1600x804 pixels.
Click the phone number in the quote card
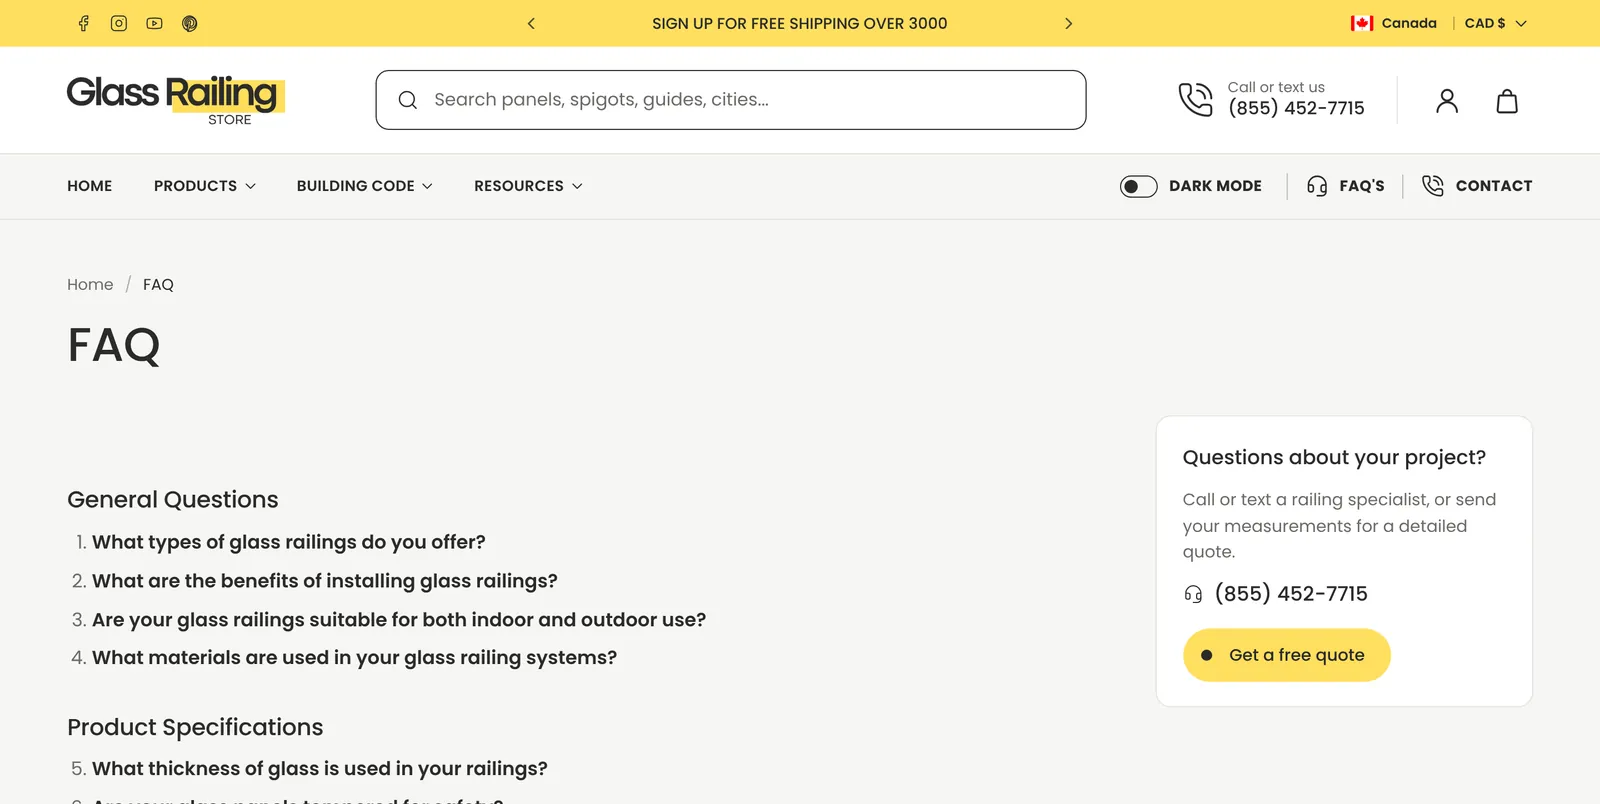[x=1291, y=594]
